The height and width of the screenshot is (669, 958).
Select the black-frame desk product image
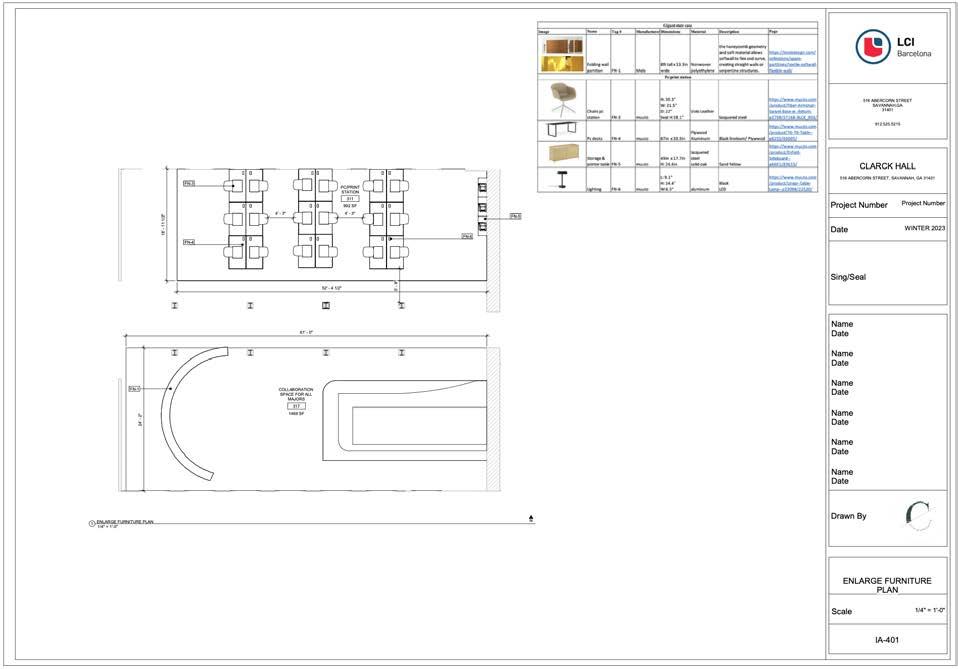pos(561,130)
